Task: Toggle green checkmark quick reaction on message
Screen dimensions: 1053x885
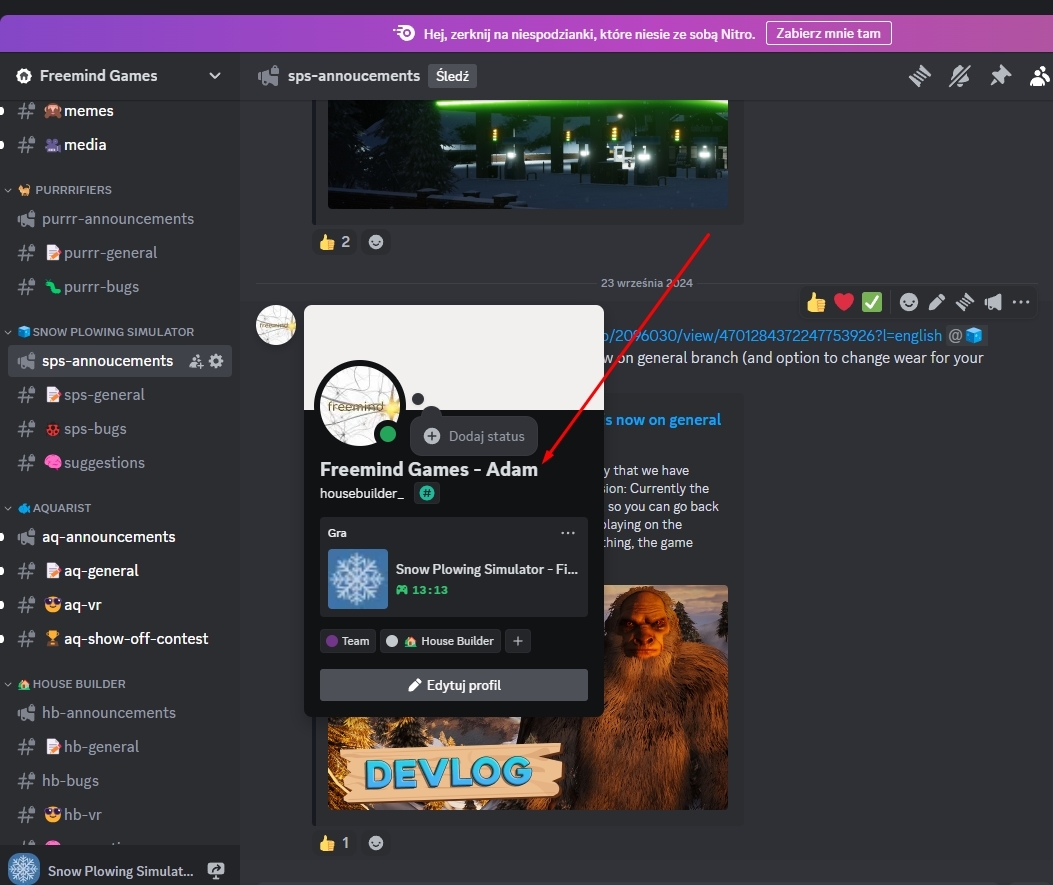Action: 872,302
